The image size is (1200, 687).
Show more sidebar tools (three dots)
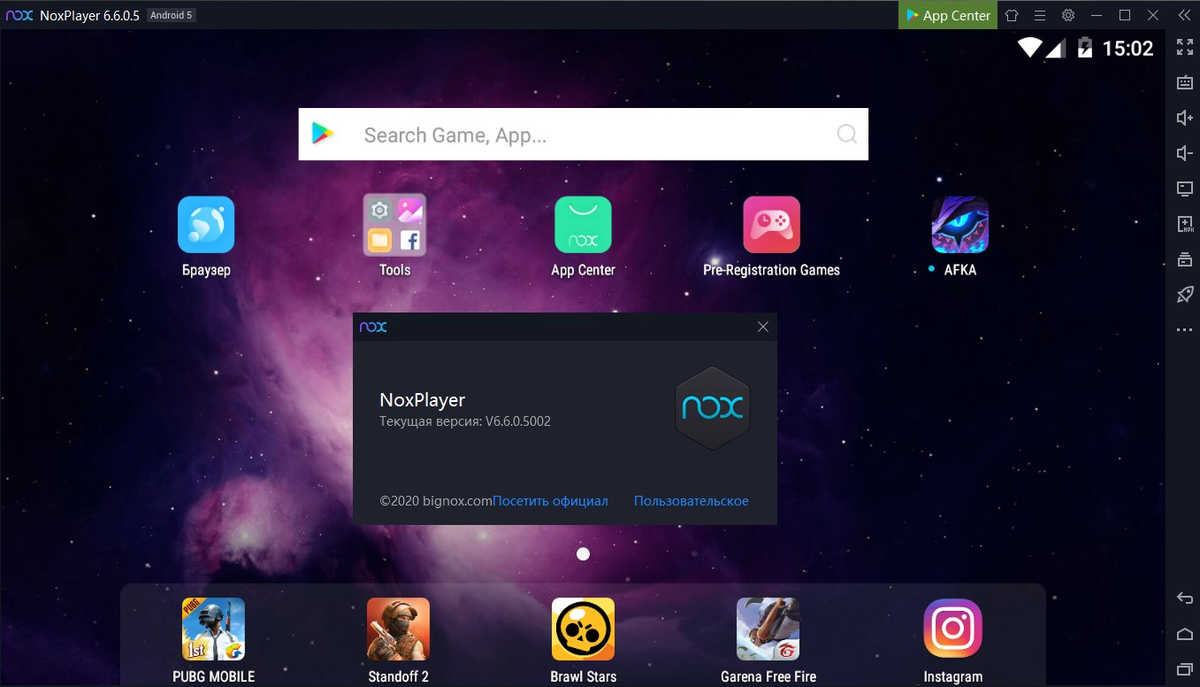click(1185, 329)
